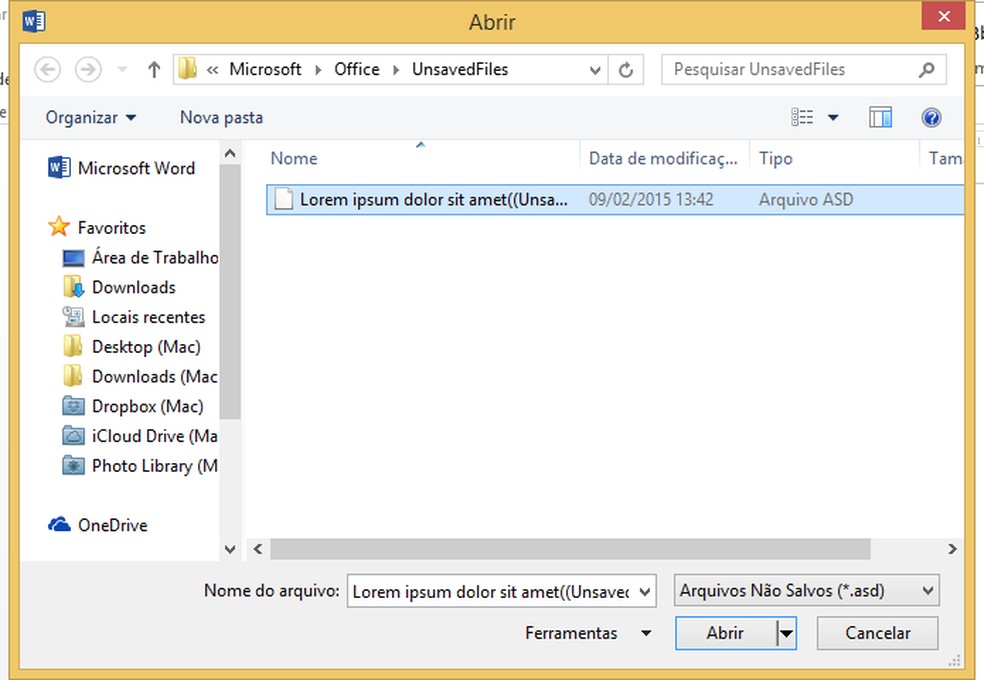Open Área de Trabalho favorite
This screenshot has height=680, width=984.
tap(140, 257)
